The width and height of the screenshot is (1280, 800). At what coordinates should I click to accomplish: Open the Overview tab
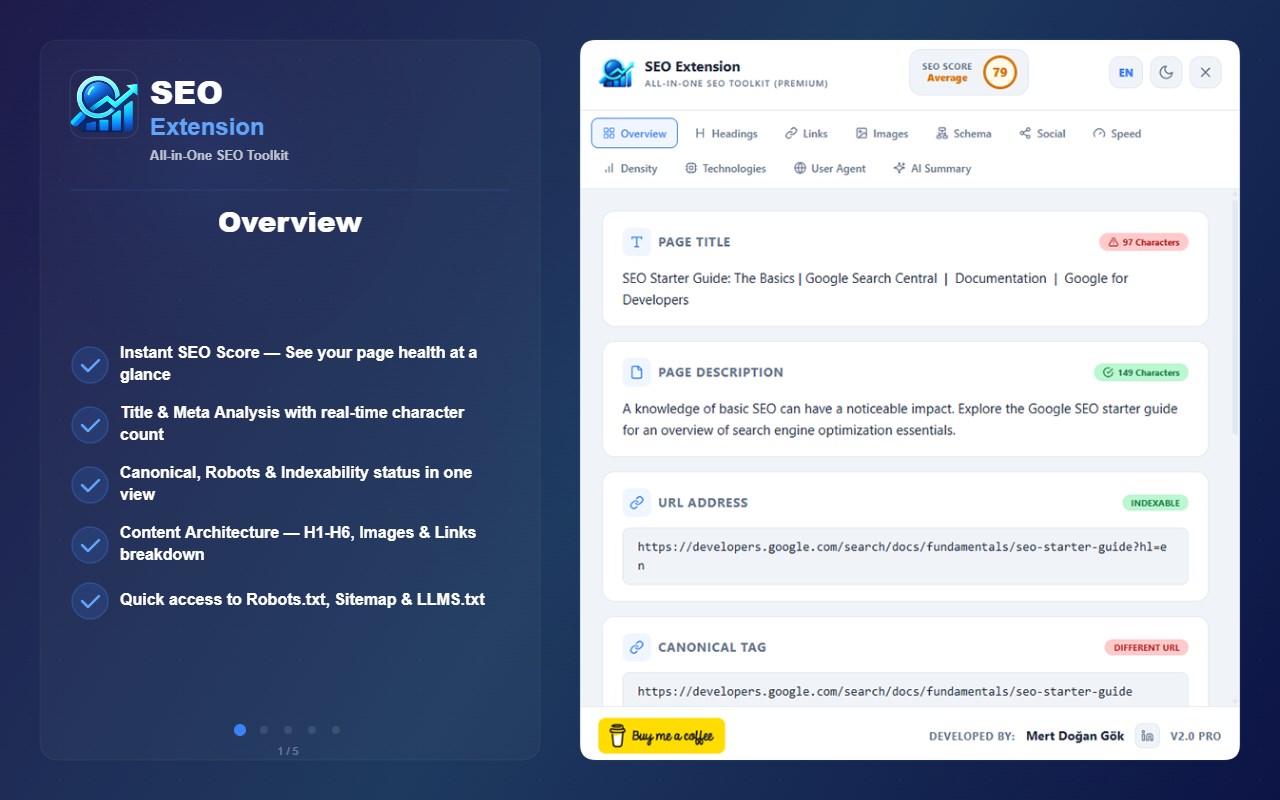tap(634, 133)
